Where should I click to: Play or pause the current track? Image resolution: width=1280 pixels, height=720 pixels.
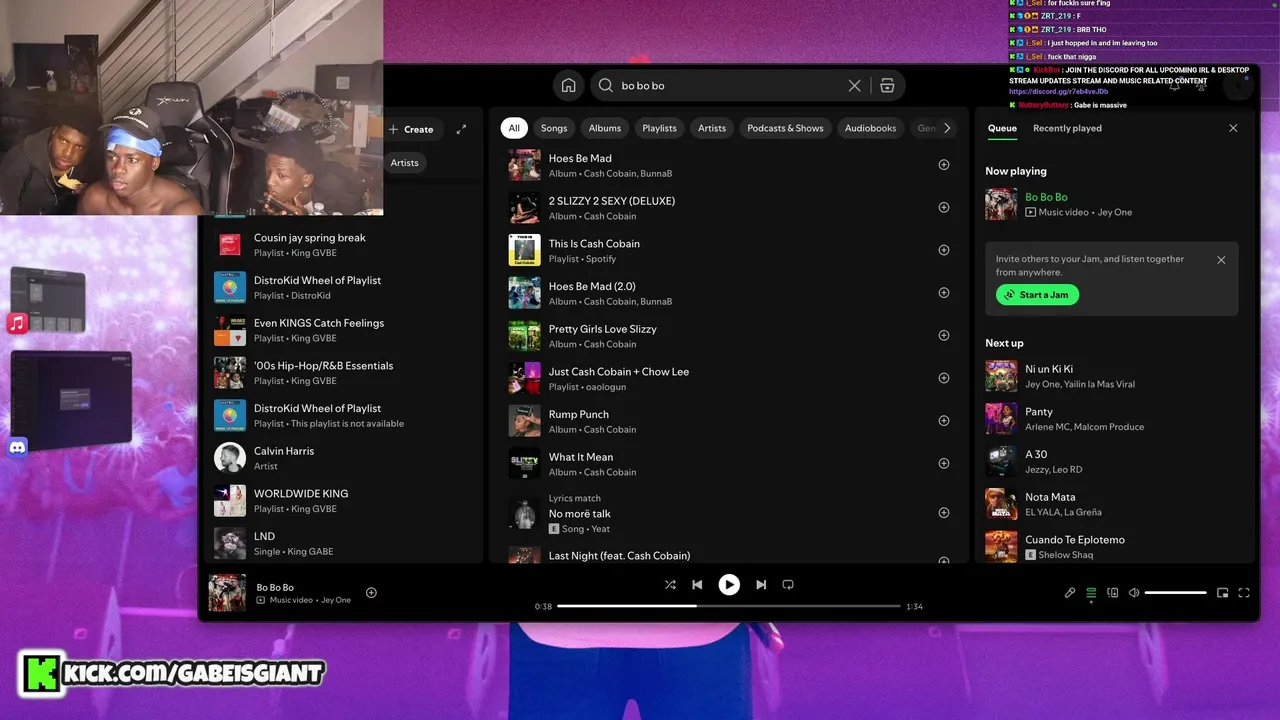pyautogui.click(x=729, y=585)
